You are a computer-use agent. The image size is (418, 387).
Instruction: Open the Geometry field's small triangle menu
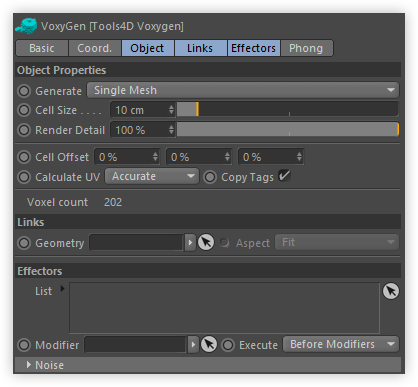190,242
